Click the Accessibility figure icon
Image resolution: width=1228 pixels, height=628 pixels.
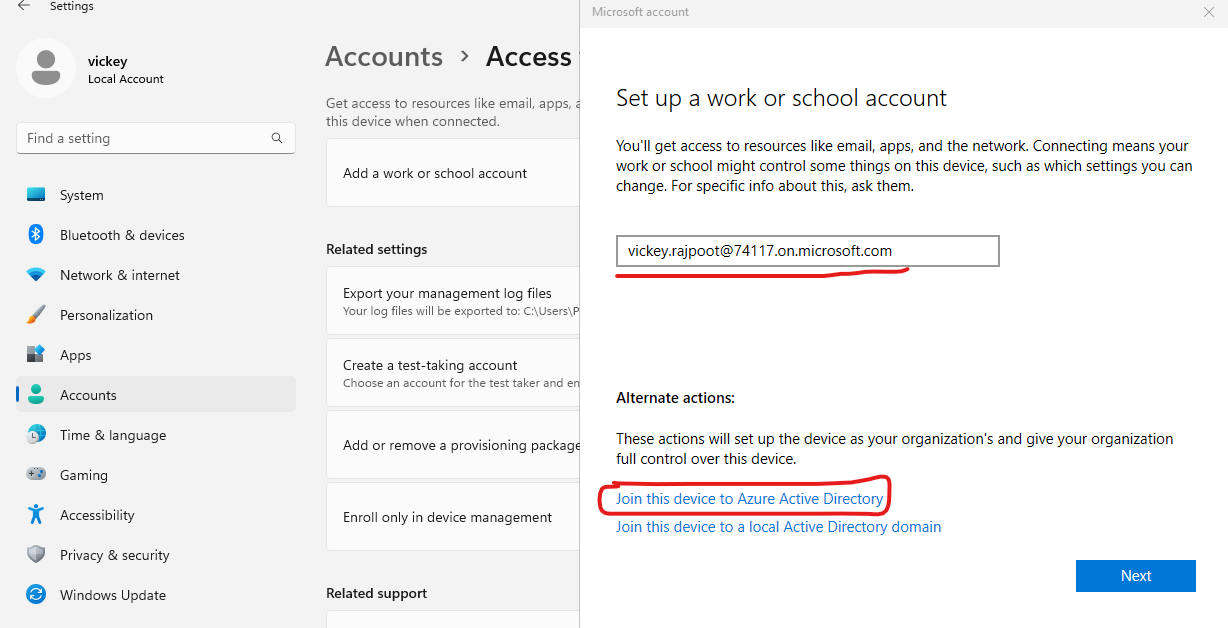coord(36,515)
